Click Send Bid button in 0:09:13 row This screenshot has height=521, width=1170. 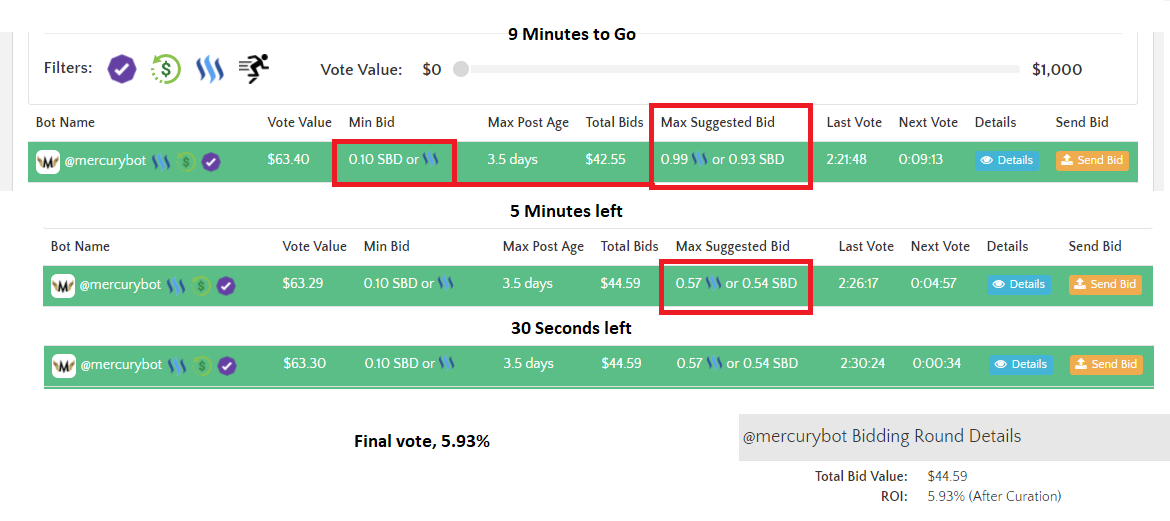point(1092,160)
